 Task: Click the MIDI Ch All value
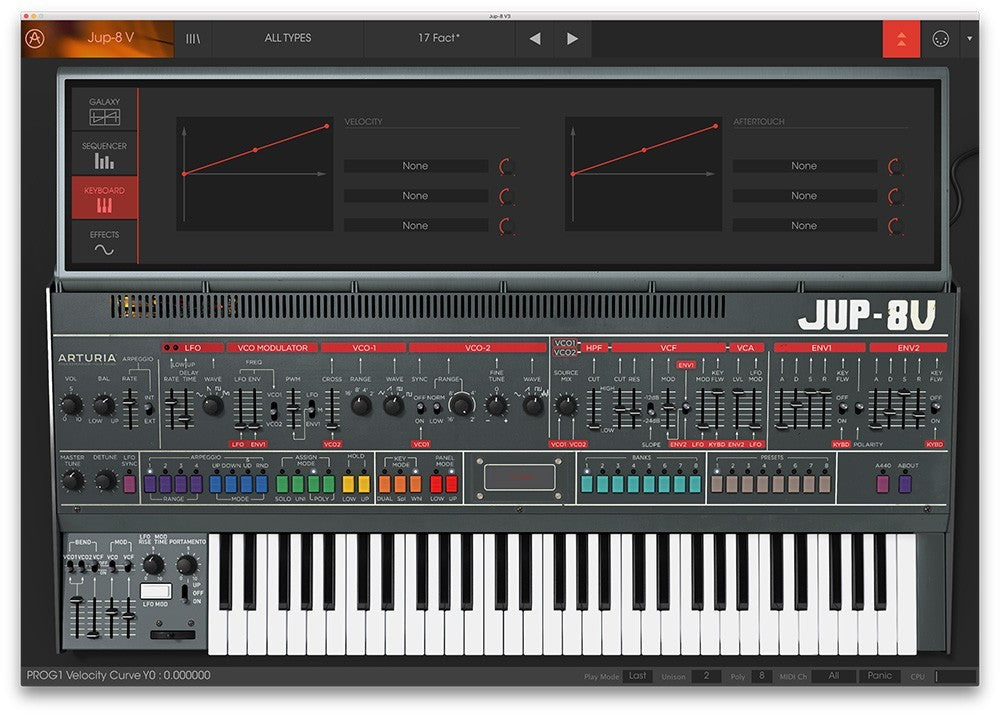(834, 676)
